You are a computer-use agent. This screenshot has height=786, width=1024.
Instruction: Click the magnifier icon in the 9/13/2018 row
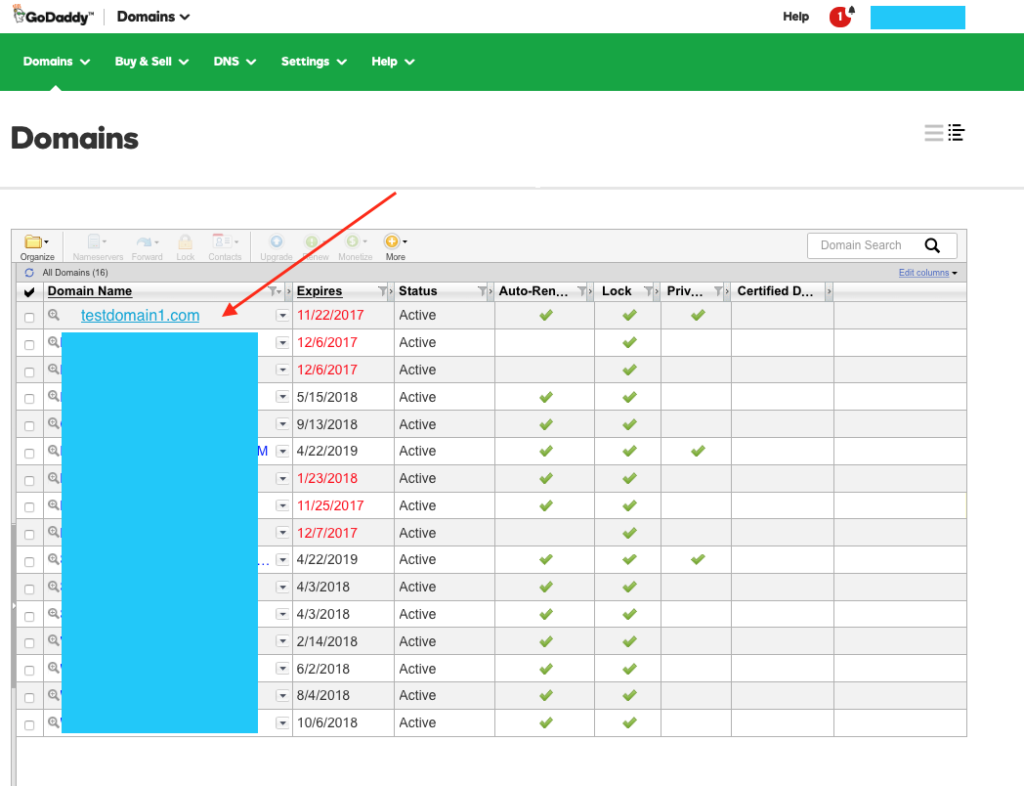54,423
